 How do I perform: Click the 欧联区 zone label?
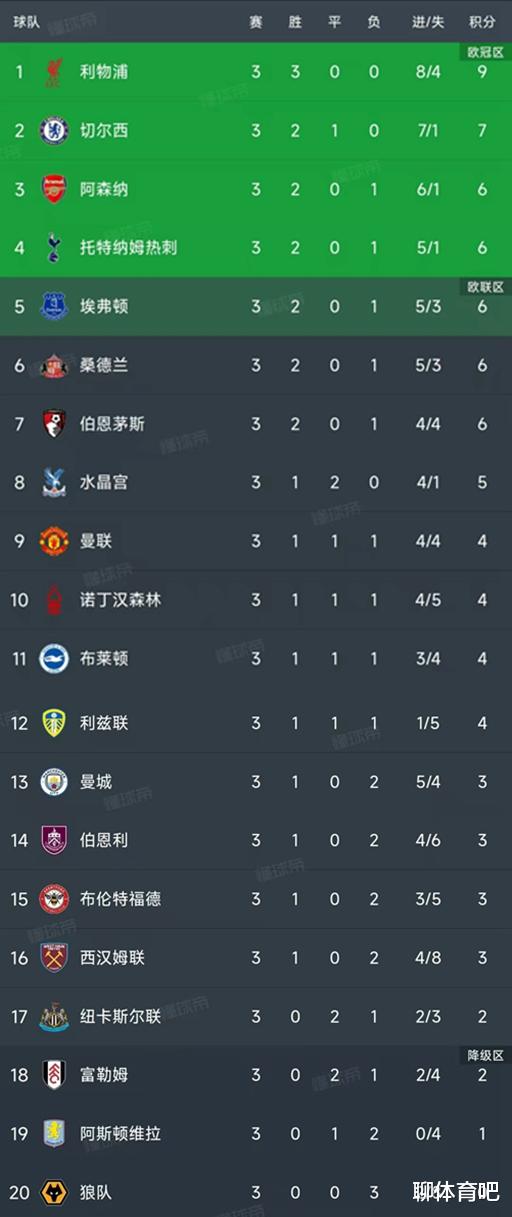(485, 286)
